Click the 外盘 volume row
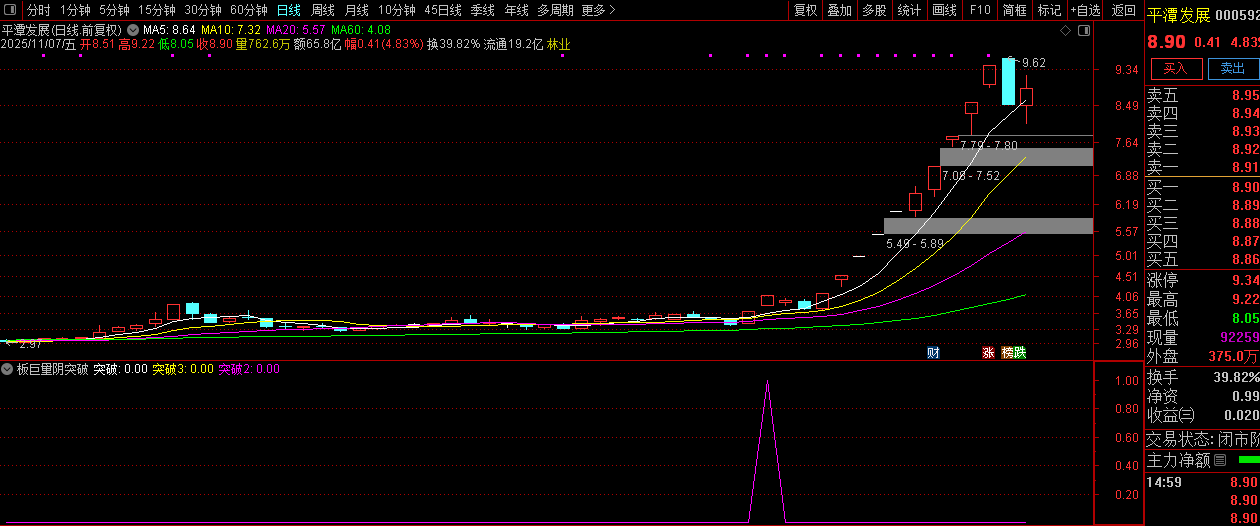Viewport: 1260px width, 526px height. [x=1202, y=356]
